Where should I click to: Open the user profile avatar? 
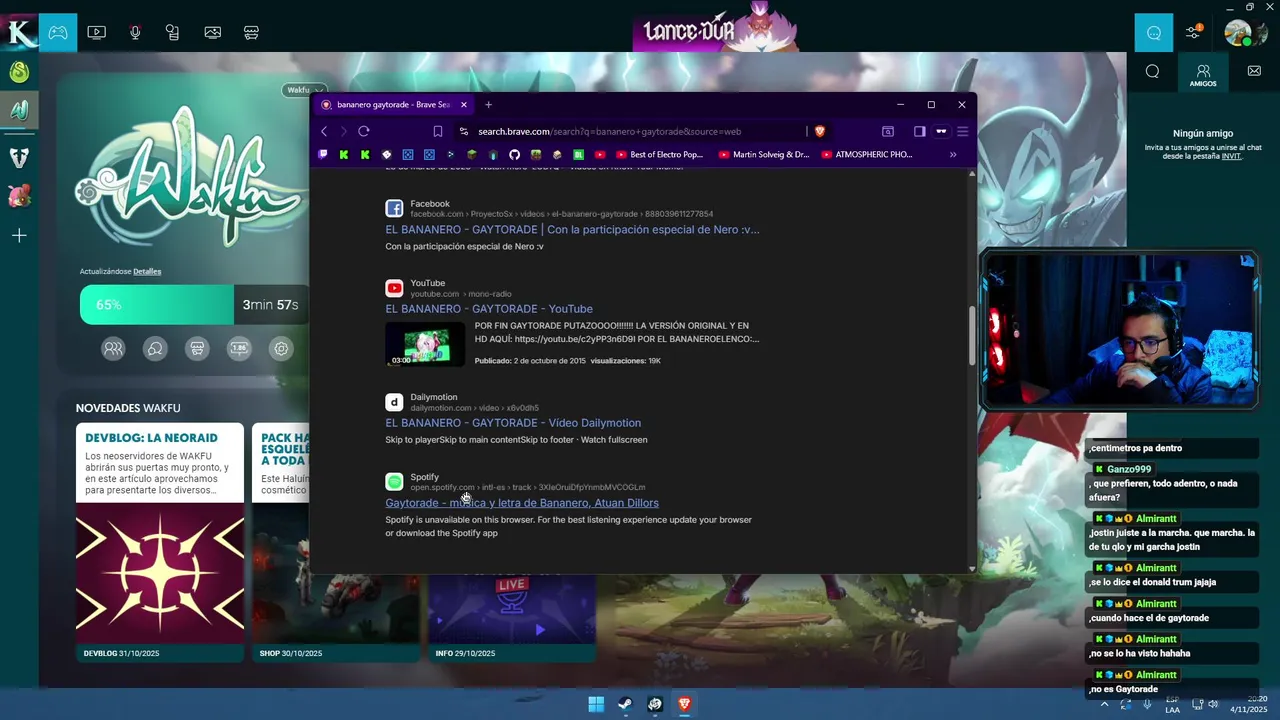(x=1239, y=32)
